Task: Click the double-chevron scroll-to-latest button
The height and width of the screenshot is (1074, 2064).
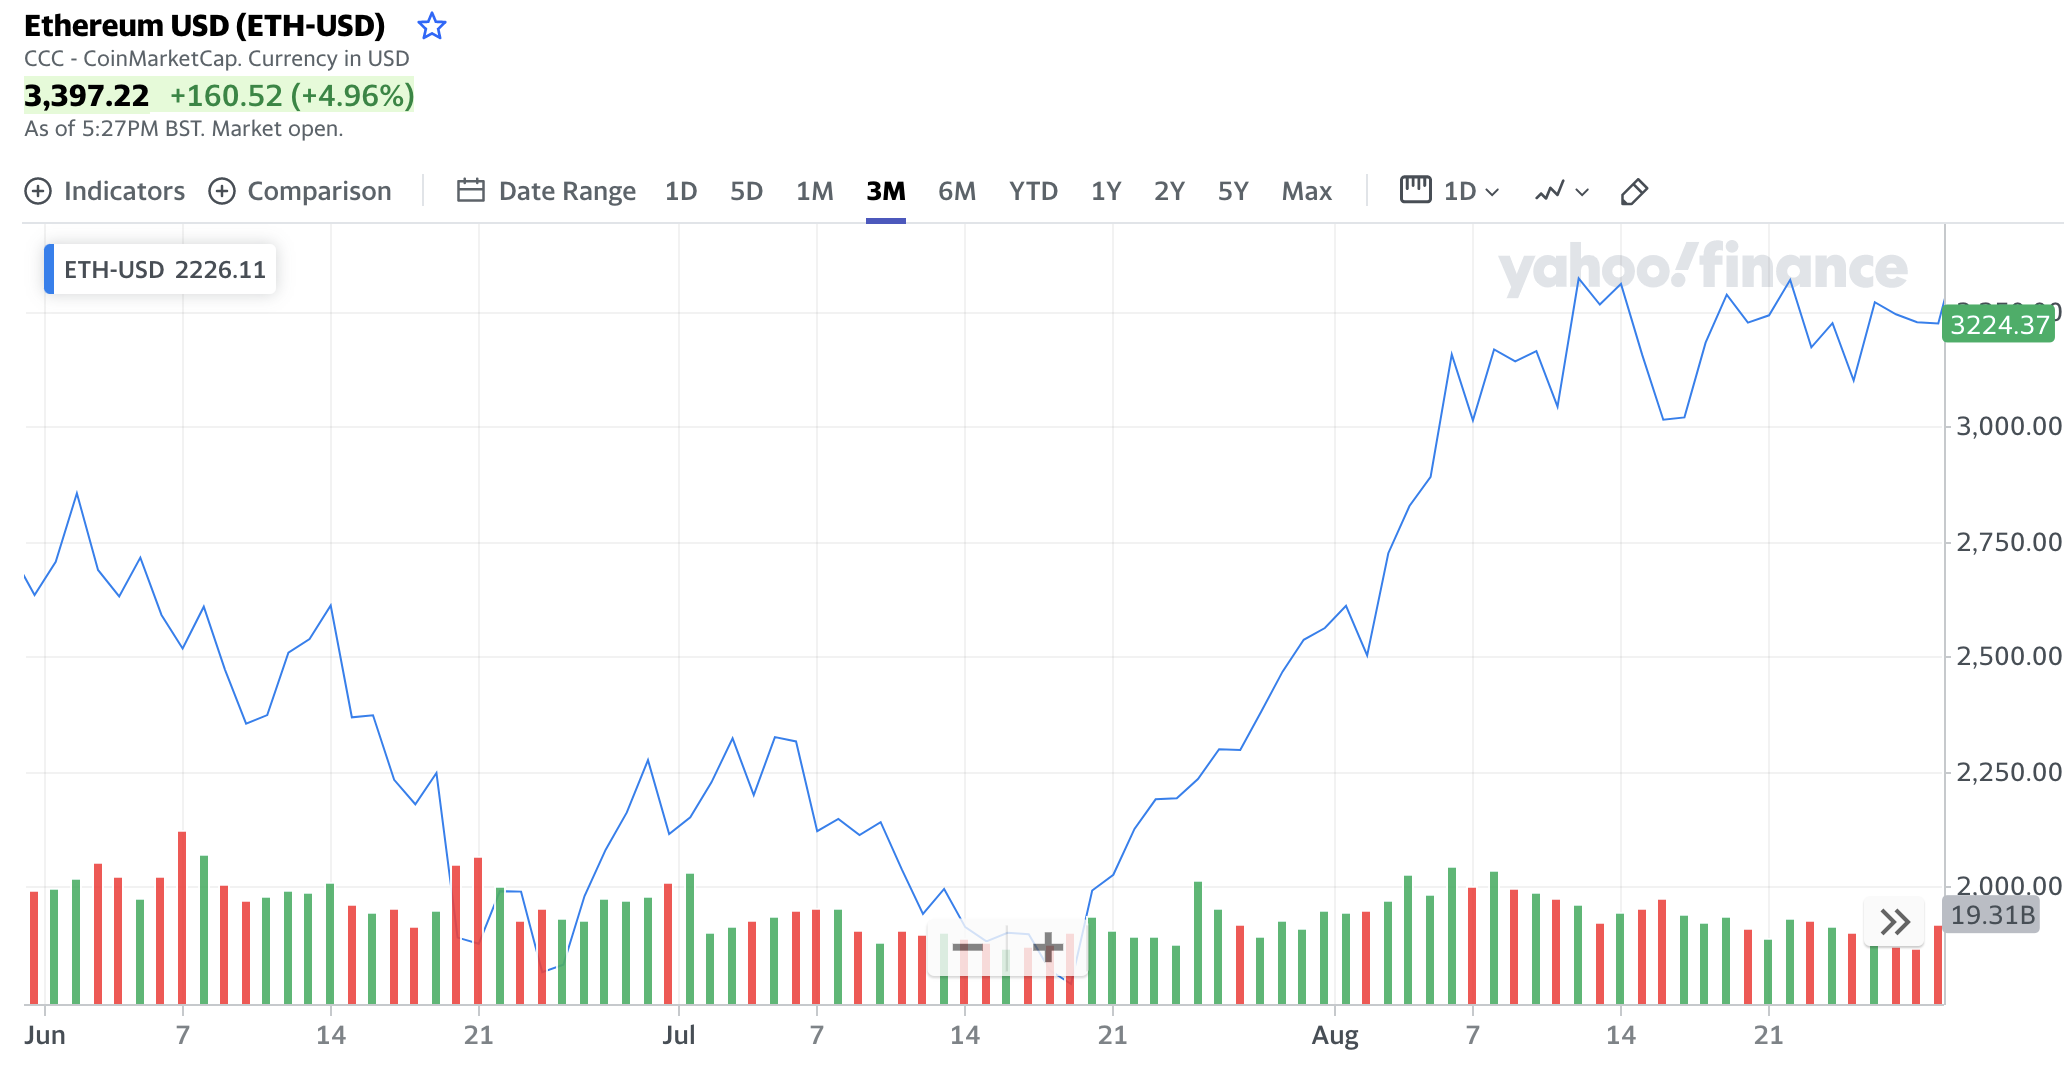Action: point(1895,921)
